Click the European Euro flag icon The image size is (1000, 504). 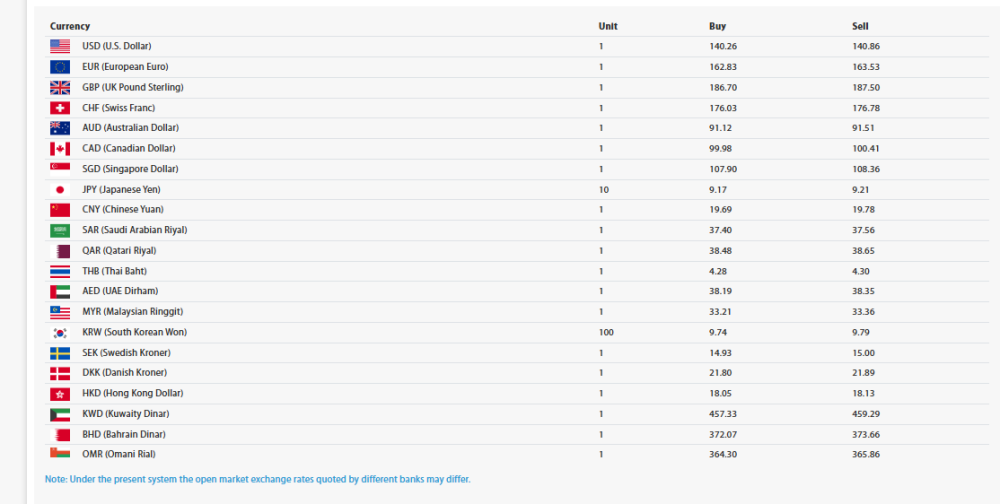(60, 67)
